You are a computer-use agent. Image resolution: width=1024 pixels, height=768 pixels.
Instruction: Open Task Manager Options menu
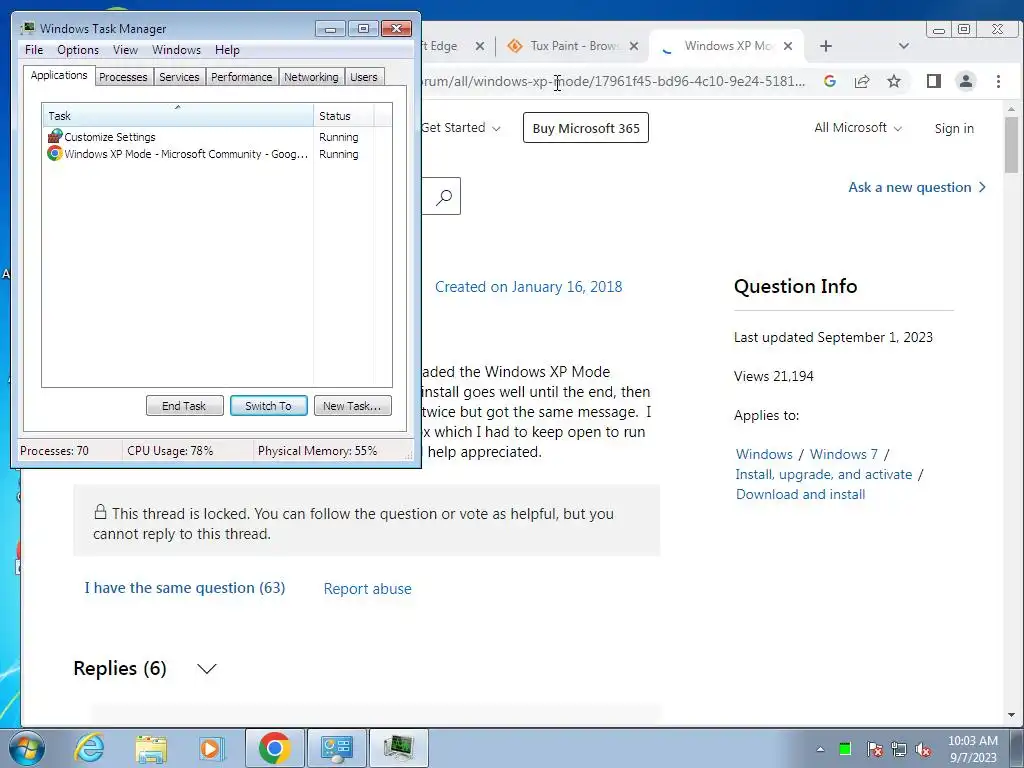coord(78,50)
